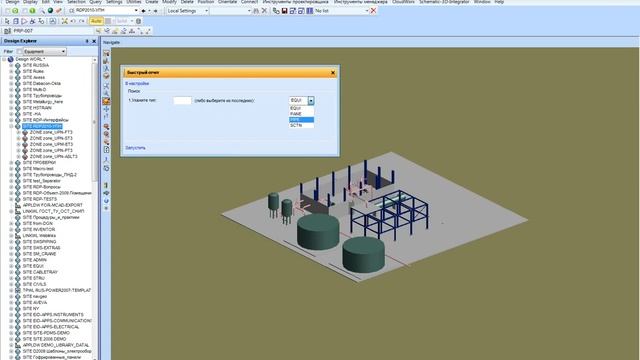The width and height of the screenshot is (640, 360).
Task: Open the Create menu
Action: (x=151, y=2)
